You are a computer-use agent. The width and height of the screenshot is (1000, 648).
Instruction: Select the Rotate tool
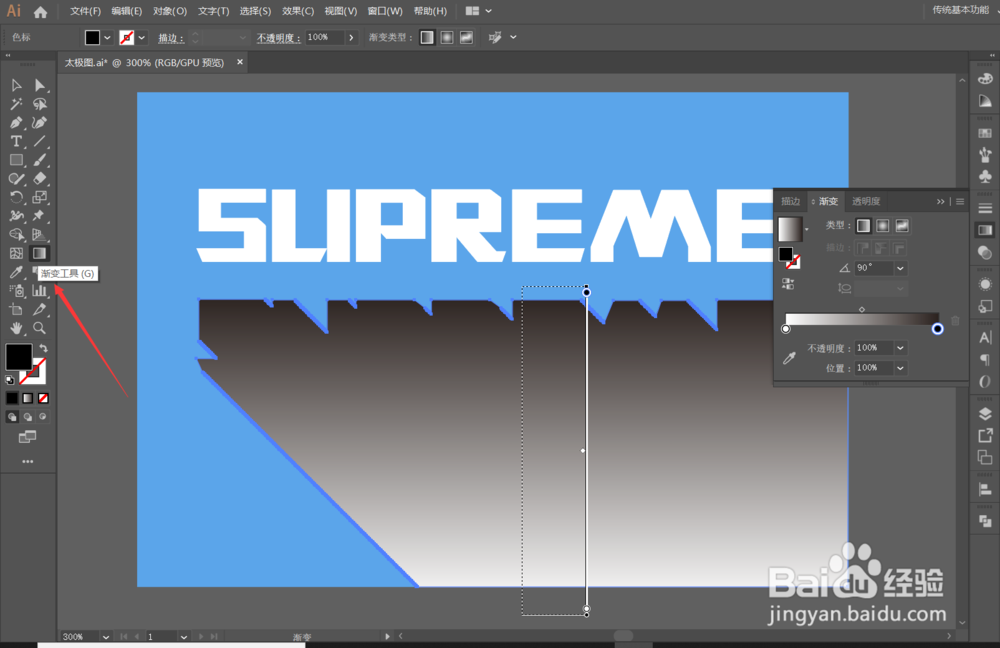point(16,197)
